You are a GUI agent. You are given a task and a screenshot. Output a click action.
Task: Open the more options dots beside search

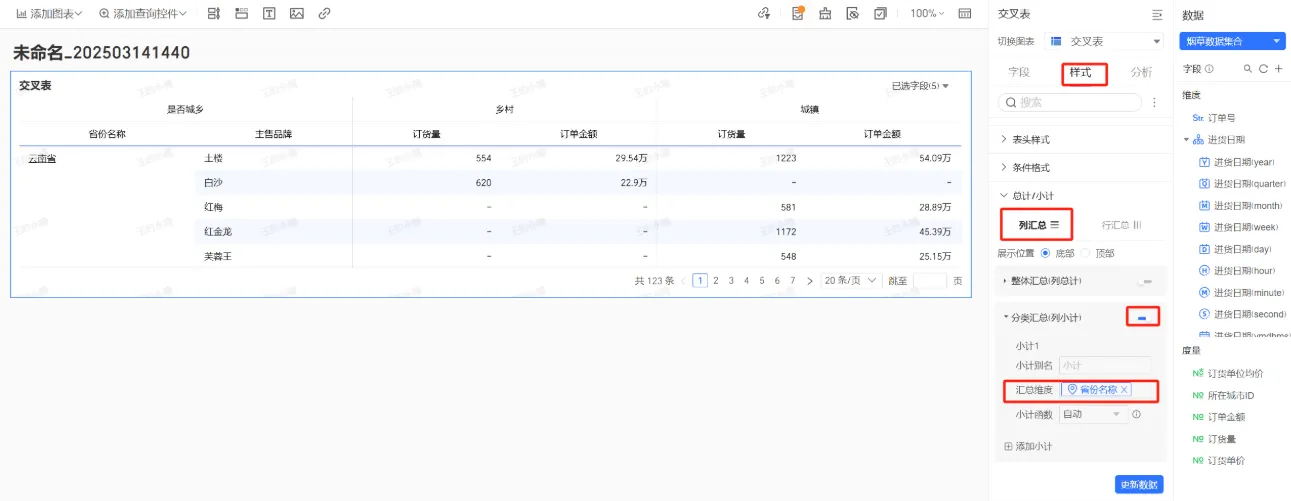[x=1155, y=102]
